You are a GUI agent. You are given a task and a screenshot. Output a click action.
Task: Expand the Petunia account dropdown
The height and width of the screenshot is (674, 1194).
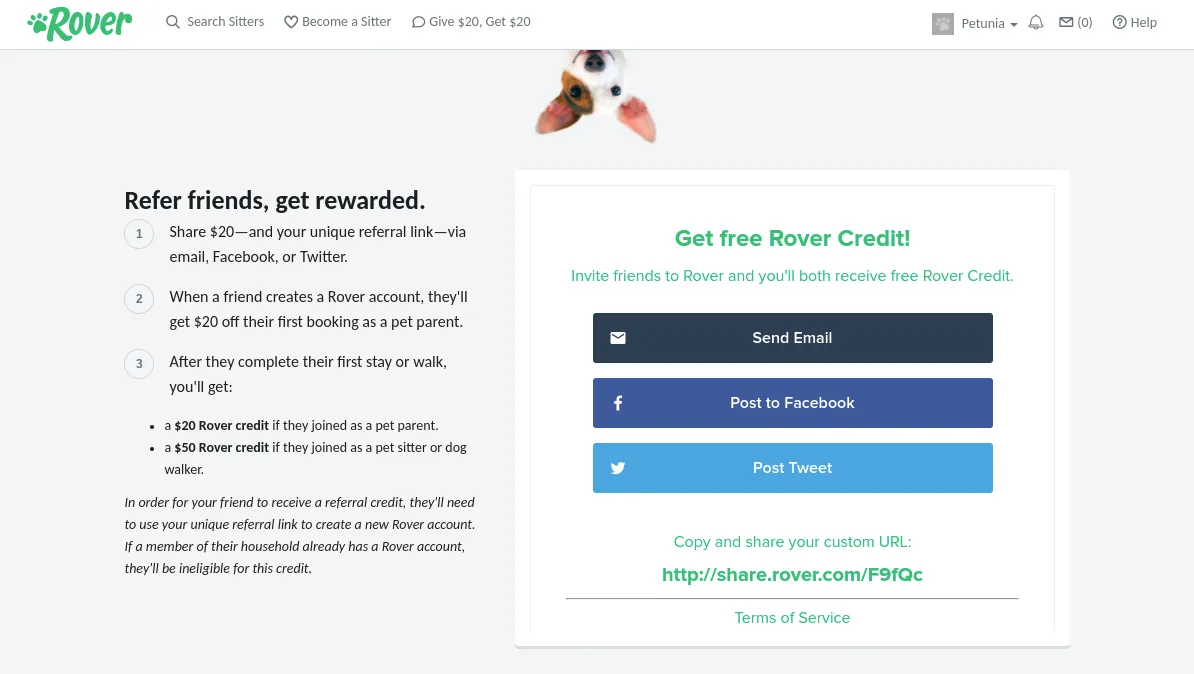point(1014,24)
